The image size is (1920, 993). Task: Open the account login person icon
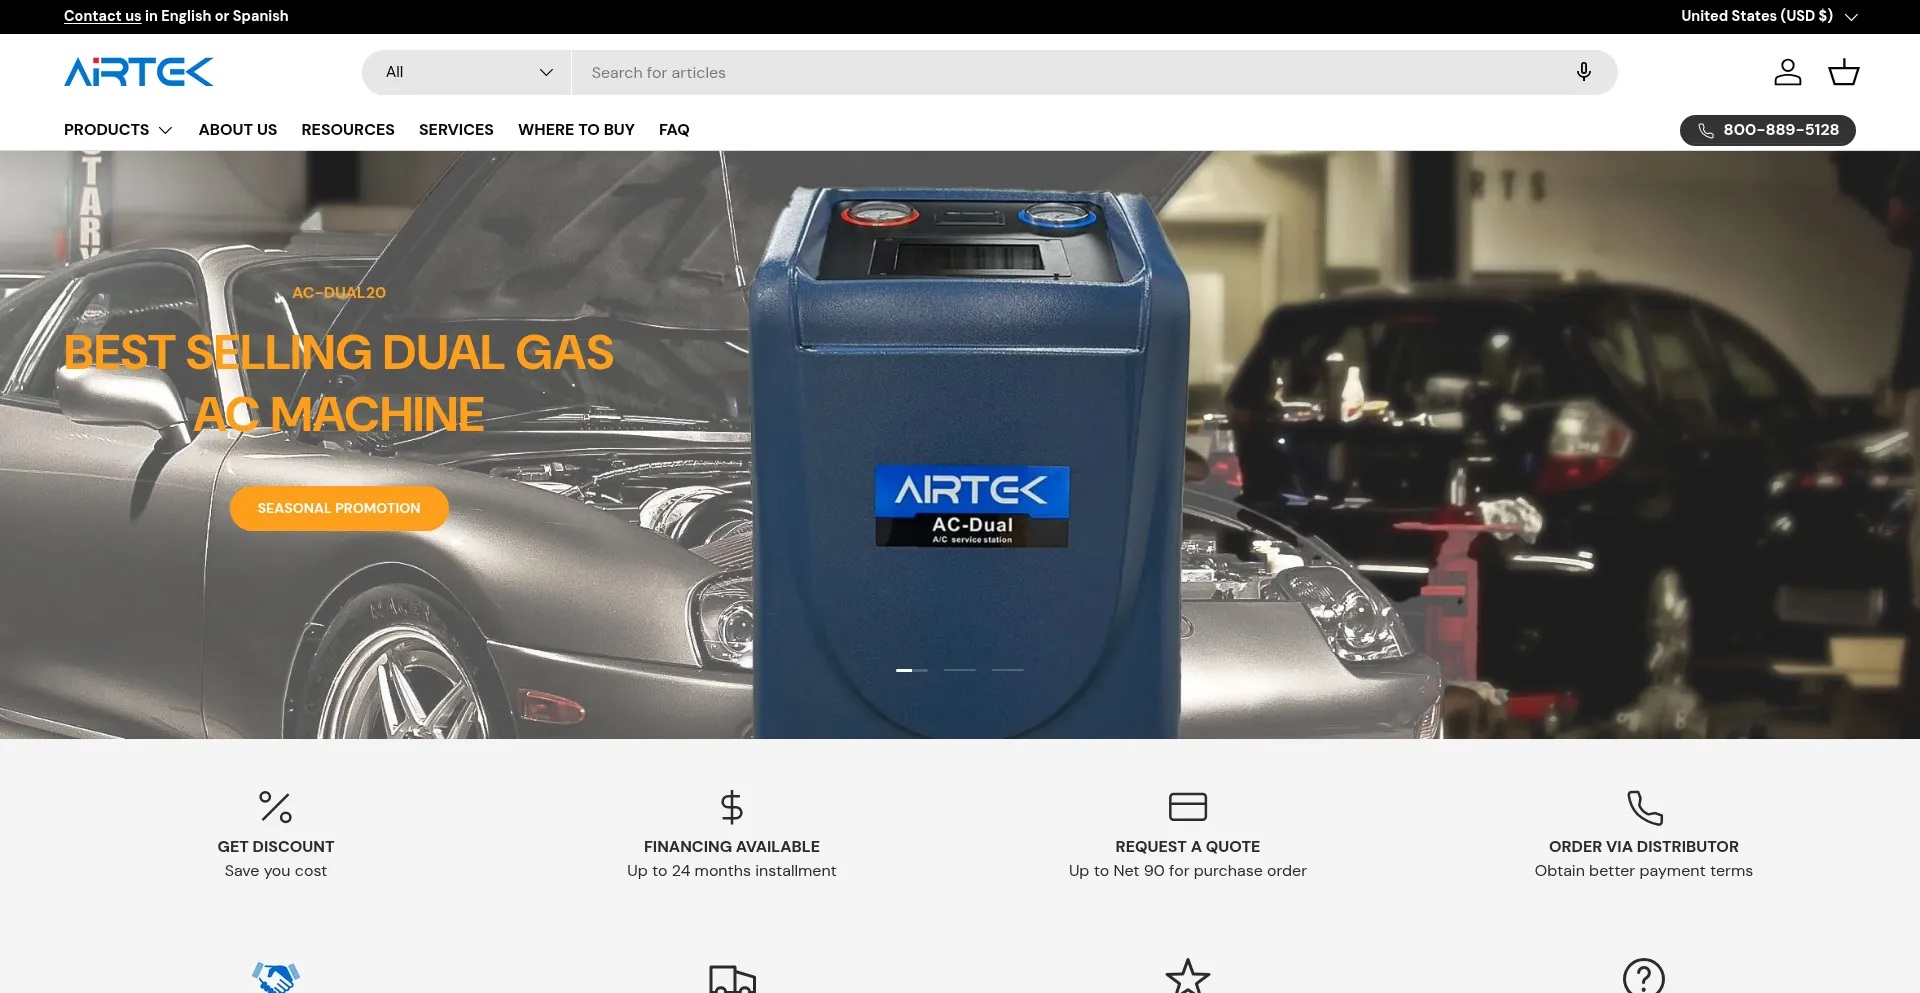(1788, 72)
